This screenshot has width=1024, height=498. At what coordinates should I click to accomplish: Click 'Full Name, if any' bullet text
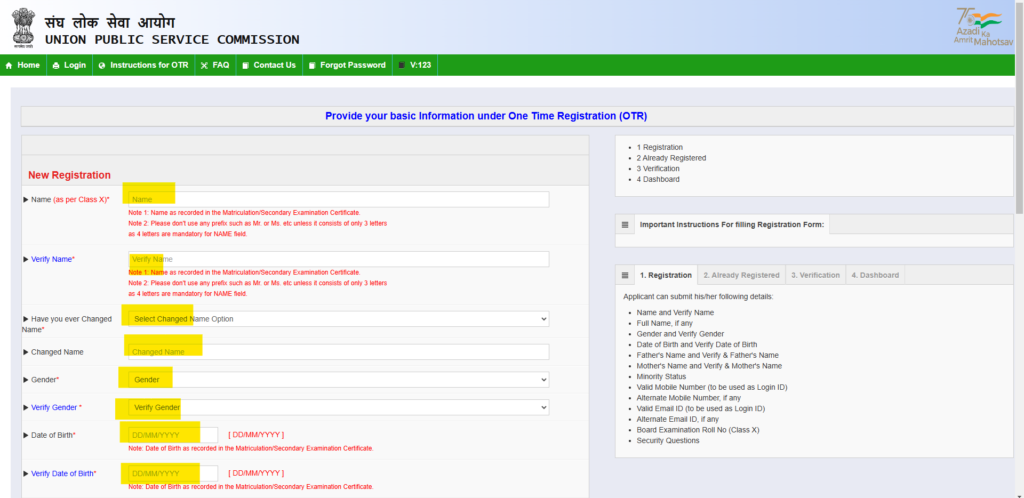click(665, 323)
